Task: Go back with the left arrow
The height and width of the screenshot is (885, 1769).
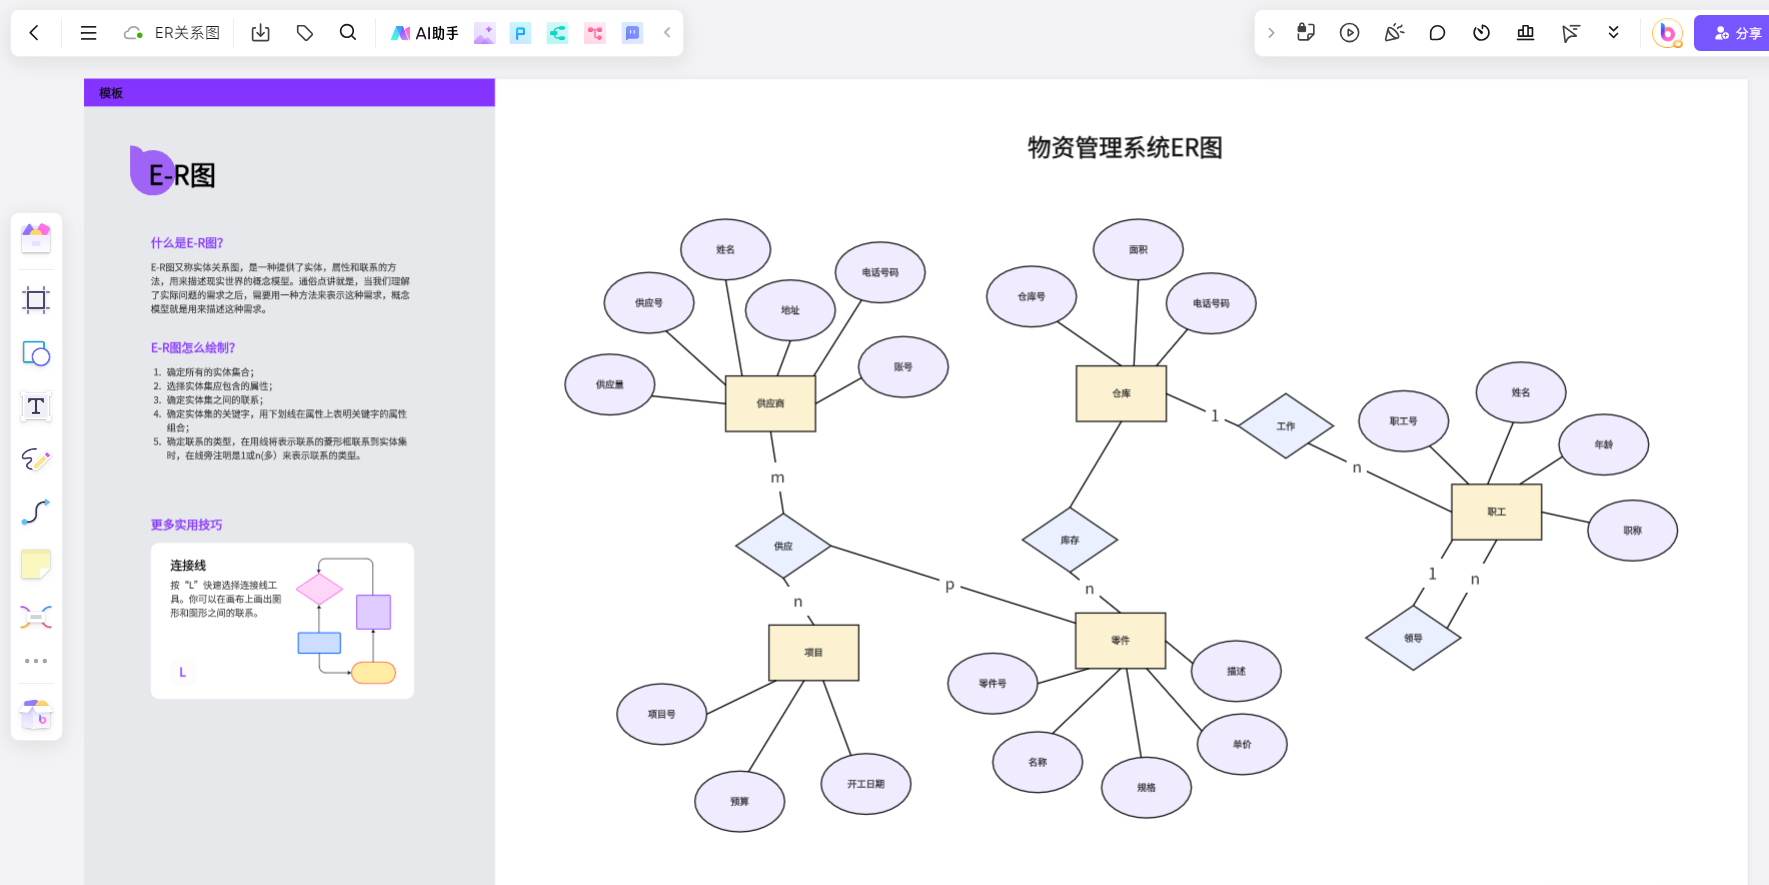Action: tap(34, 33)
